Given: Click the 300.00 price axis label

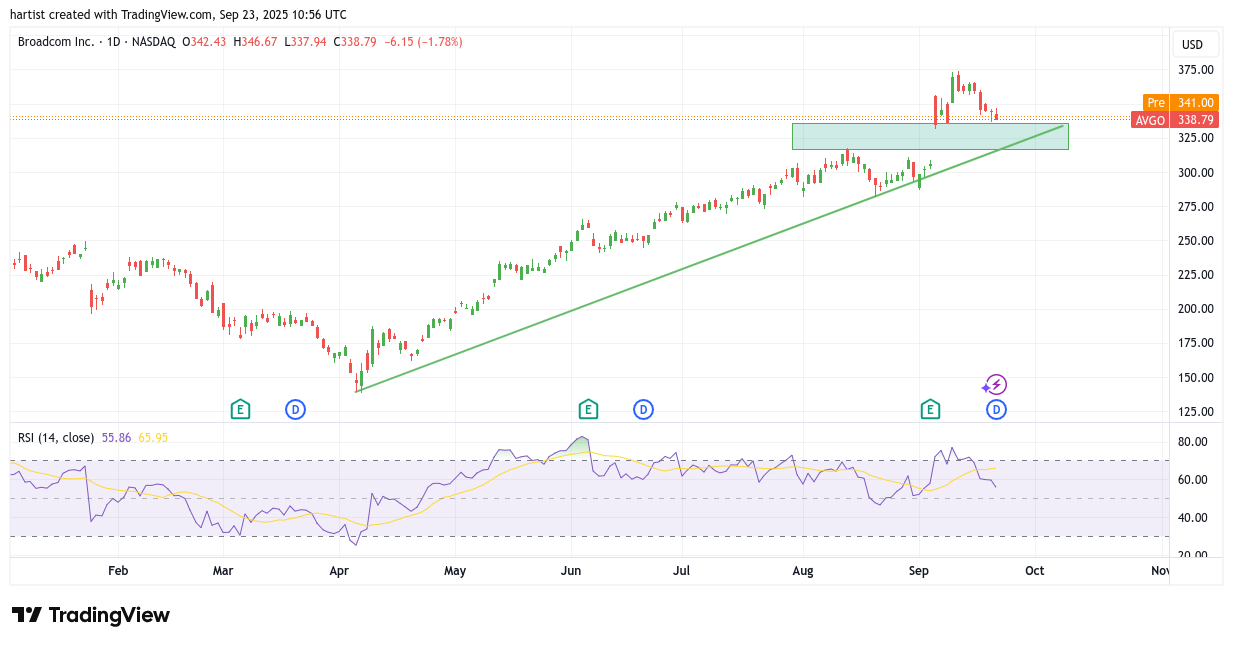Looking at the screenshot, I should 1196,172.
